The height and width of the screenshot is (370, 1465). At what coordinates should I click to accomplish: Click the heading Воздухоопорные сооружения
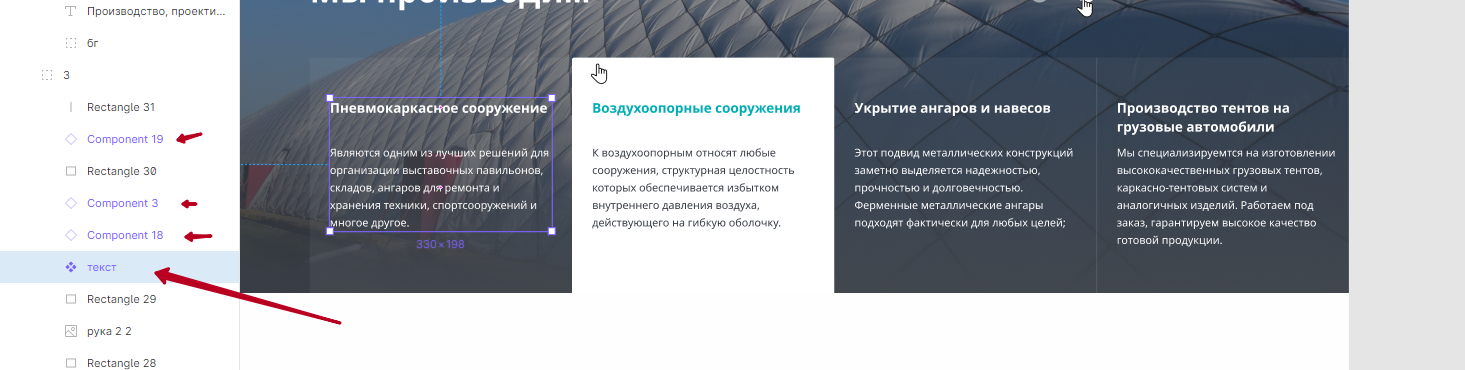point(696,108)
